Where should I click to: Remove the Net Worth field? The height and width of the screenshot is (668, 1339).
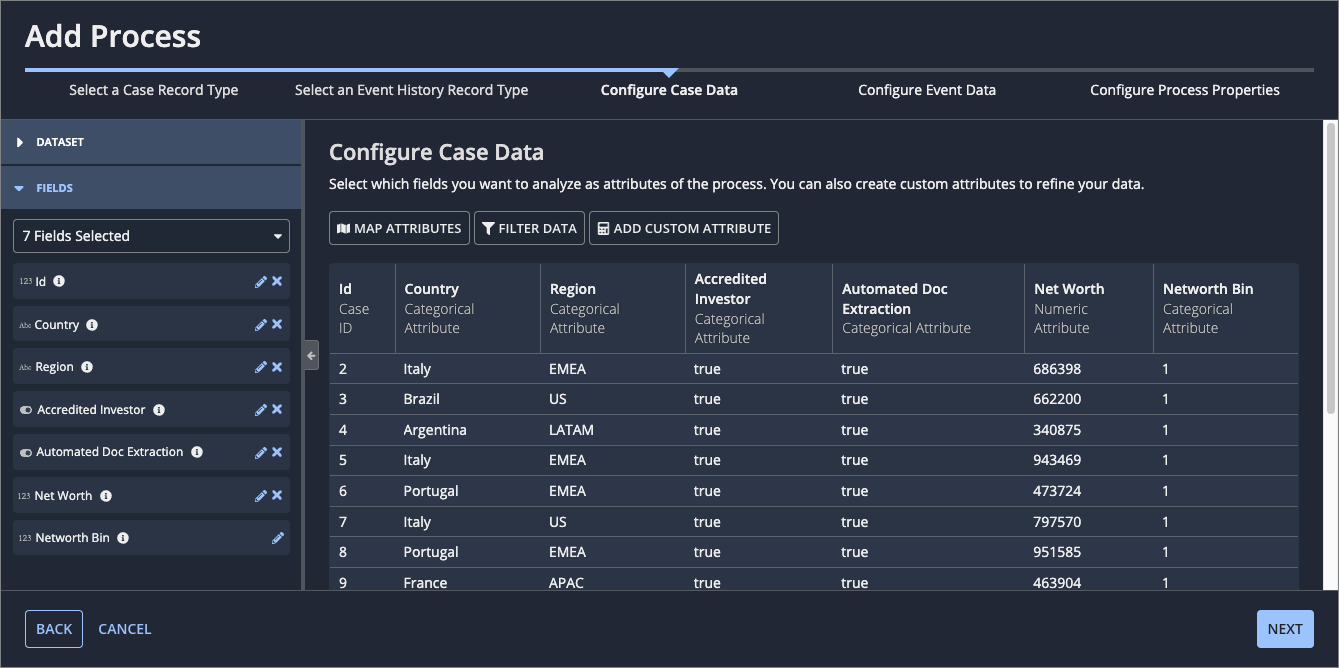click(x=277, y=496)
